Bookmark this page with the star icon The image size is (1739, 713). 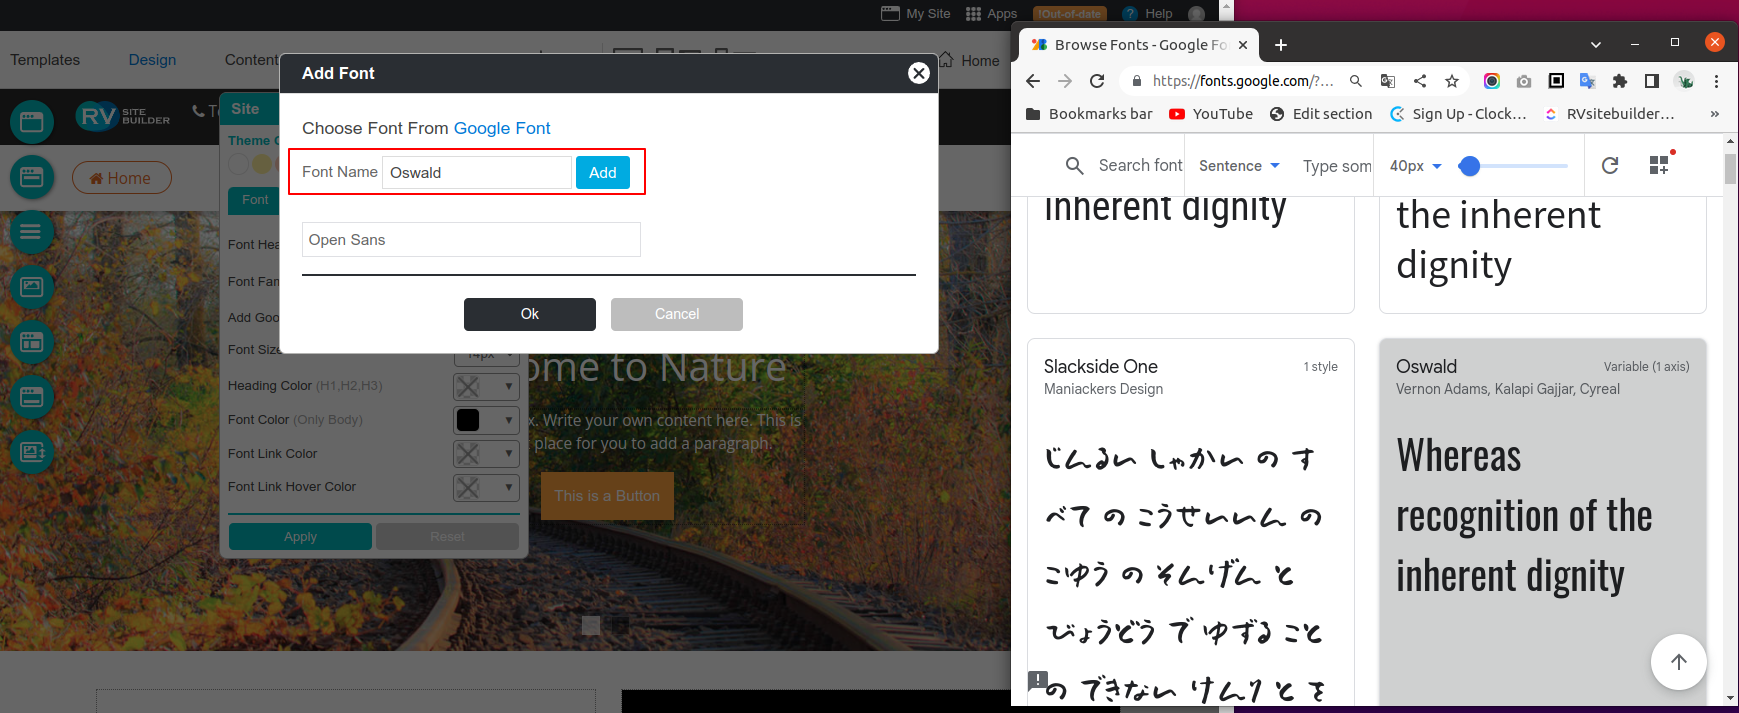(1452, 81)
